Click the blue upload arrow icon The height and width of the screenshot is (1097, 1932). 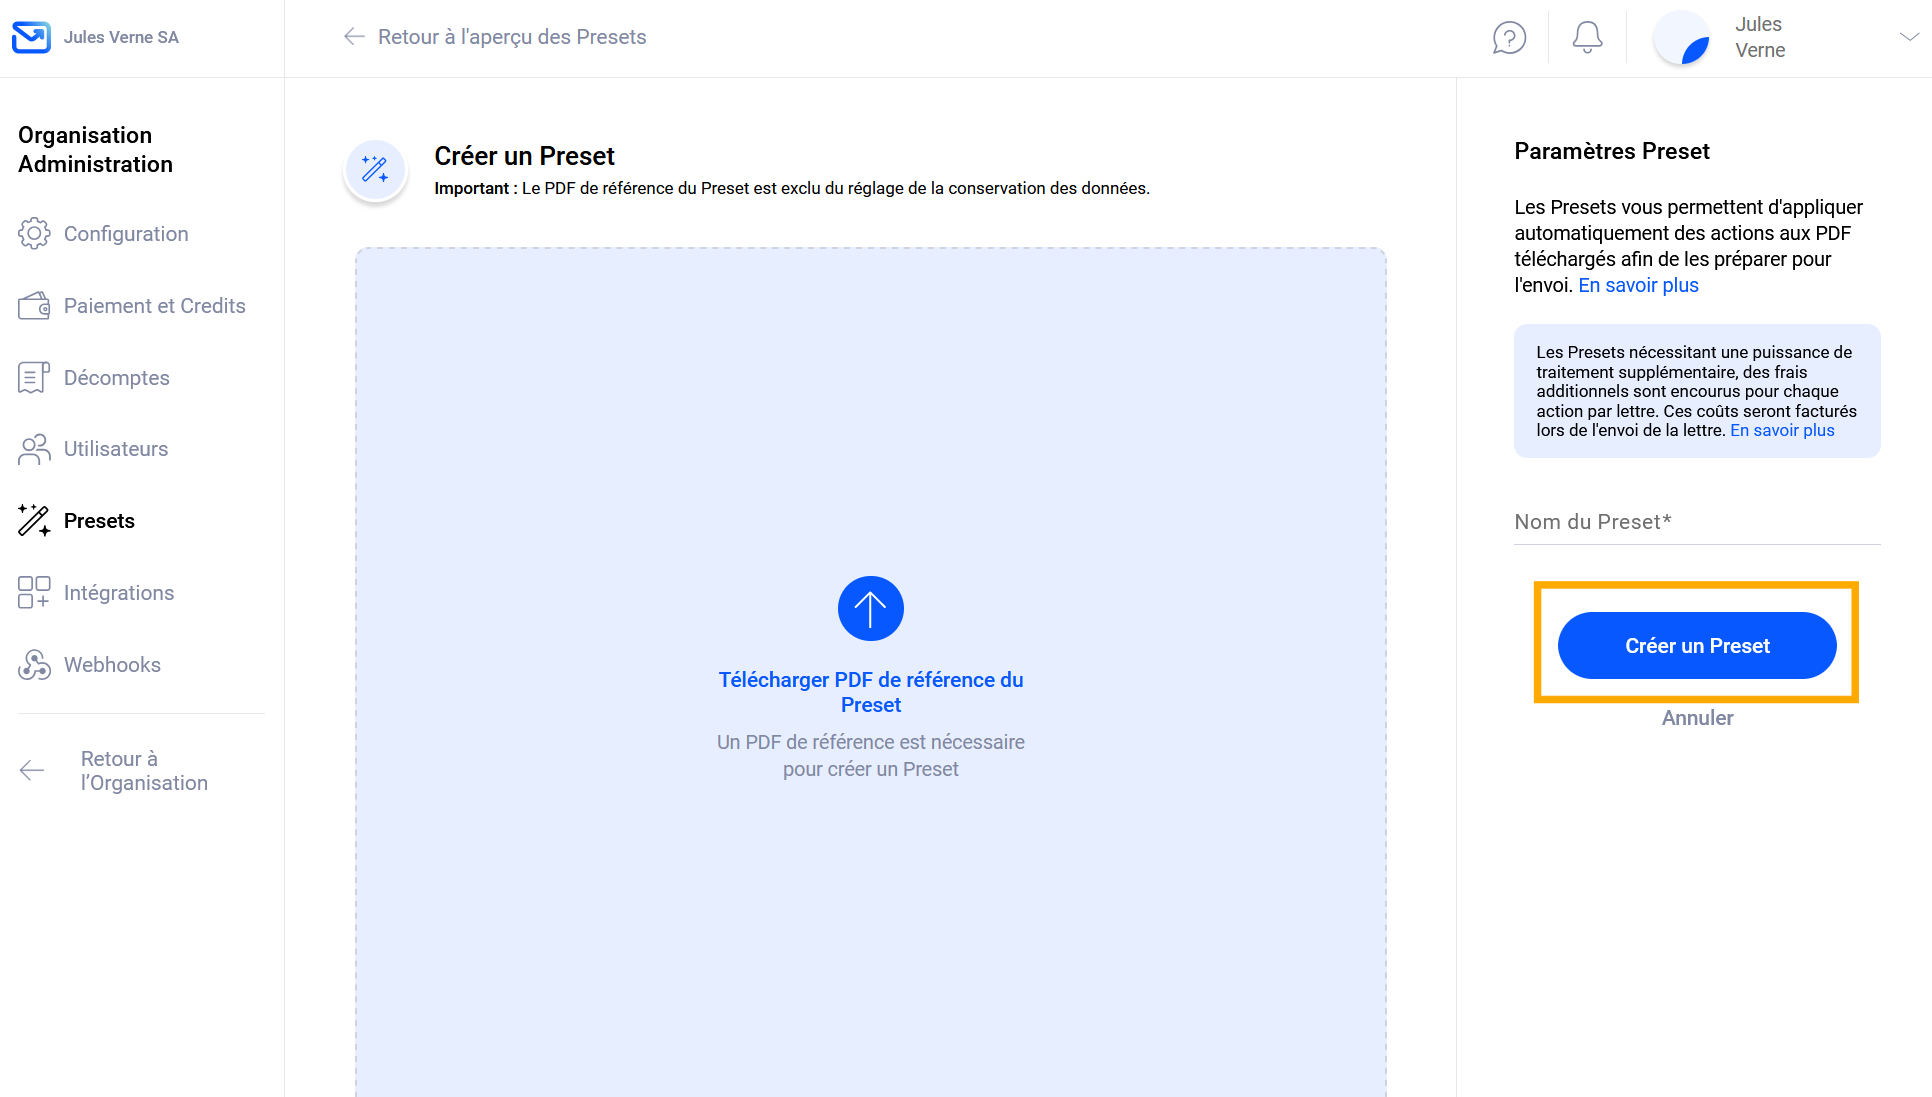[870, 608]
